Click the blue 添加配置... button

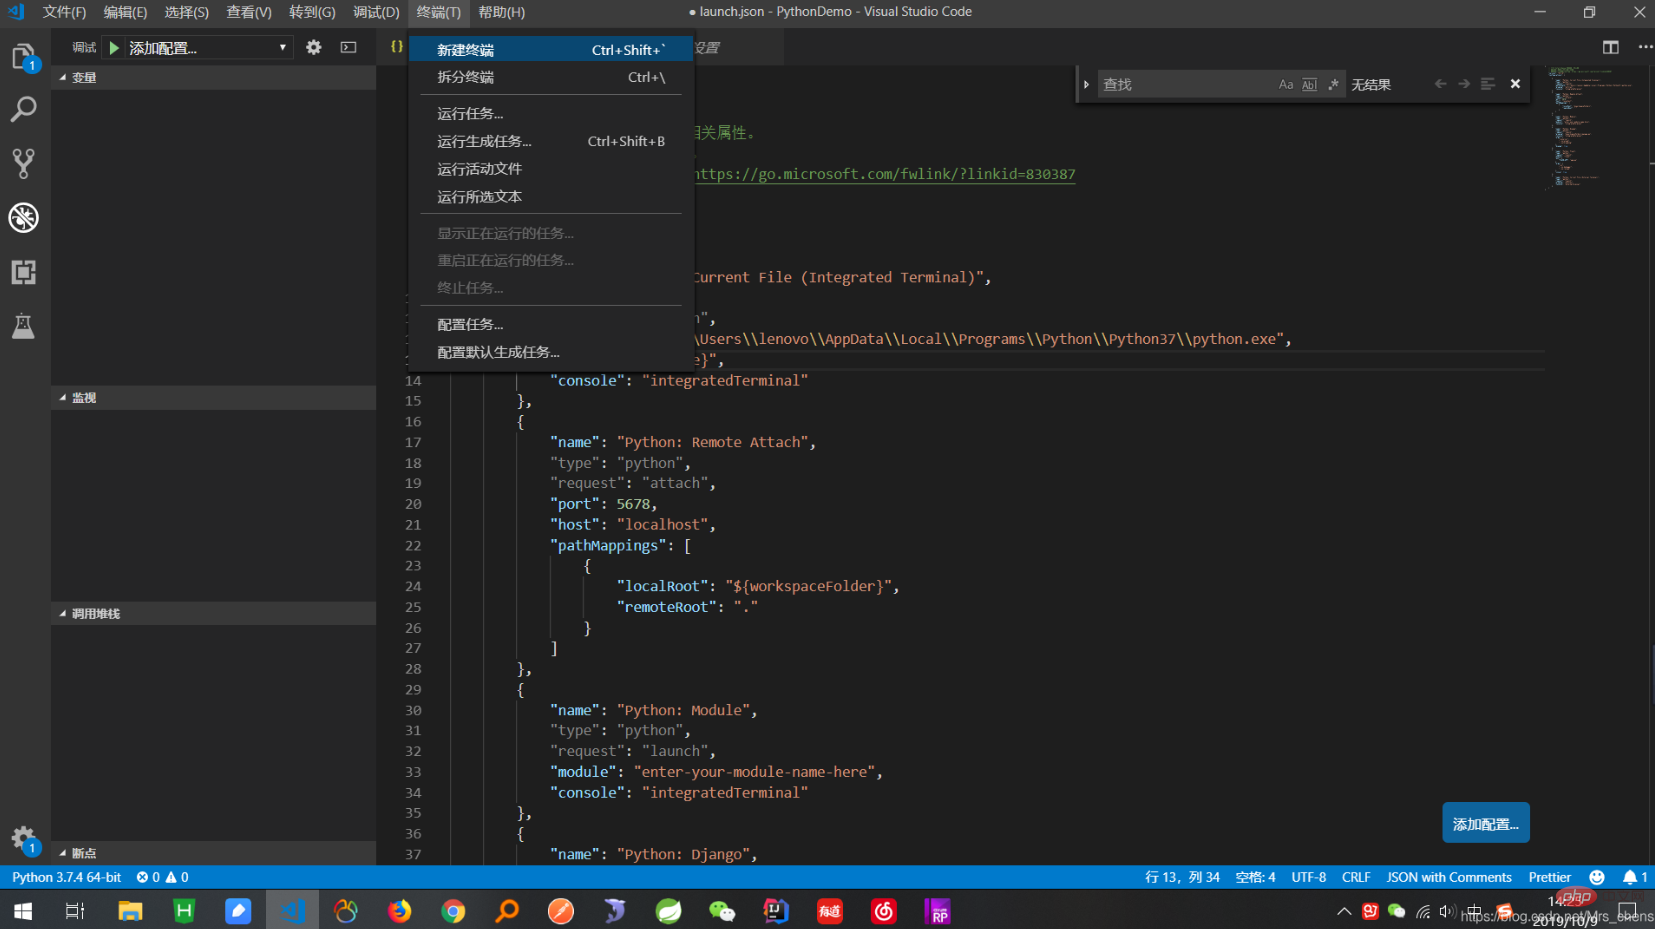coord(1485,823)
